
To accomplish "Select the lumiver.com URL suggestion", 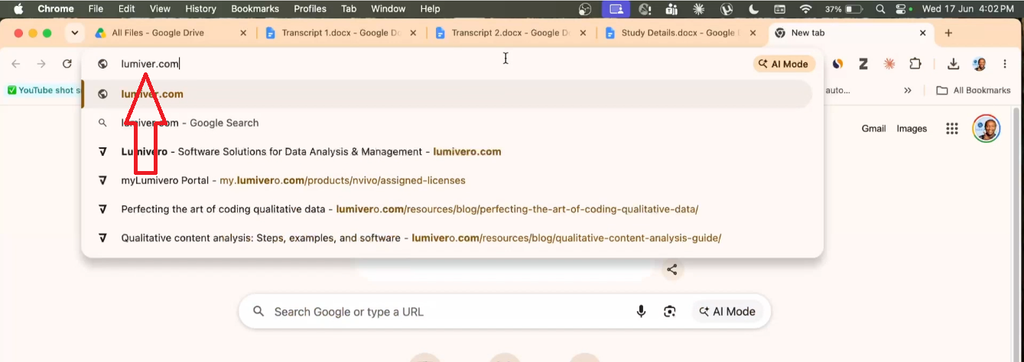I will [x=447, y=94].
